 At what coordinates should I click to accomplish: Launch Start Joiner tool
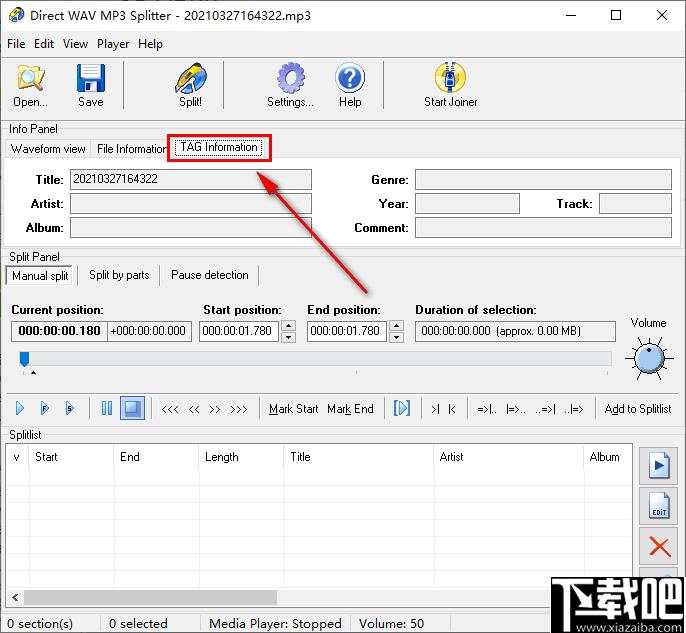pos(451,86)
